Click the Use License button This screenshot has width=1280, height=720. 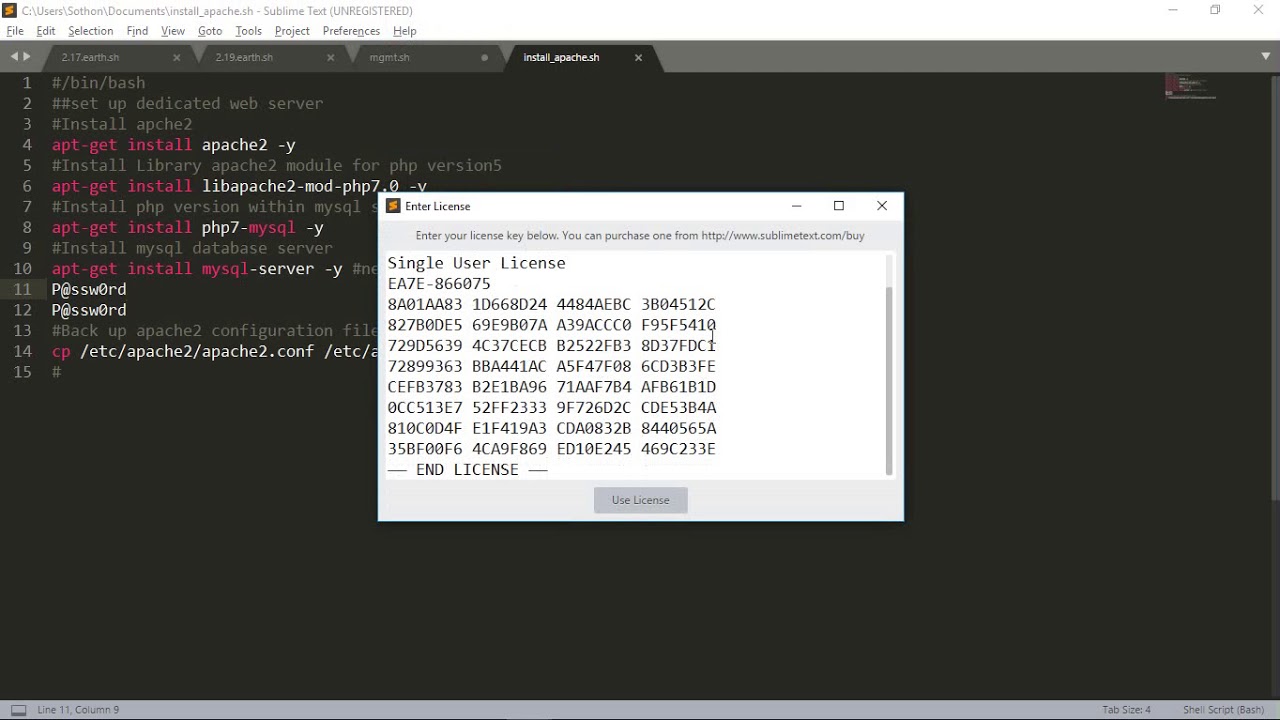(641, 500)
